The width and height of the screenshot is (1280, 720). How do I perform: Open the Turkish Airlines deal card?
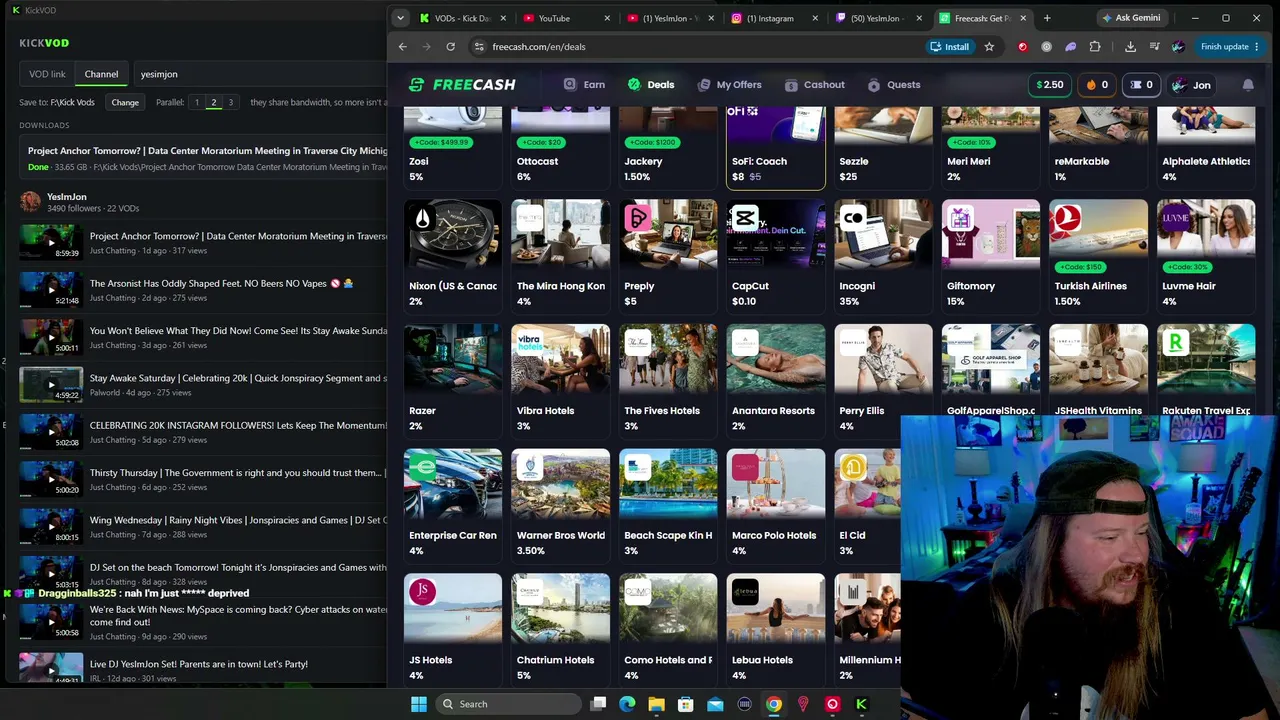tap(1098, 255)
